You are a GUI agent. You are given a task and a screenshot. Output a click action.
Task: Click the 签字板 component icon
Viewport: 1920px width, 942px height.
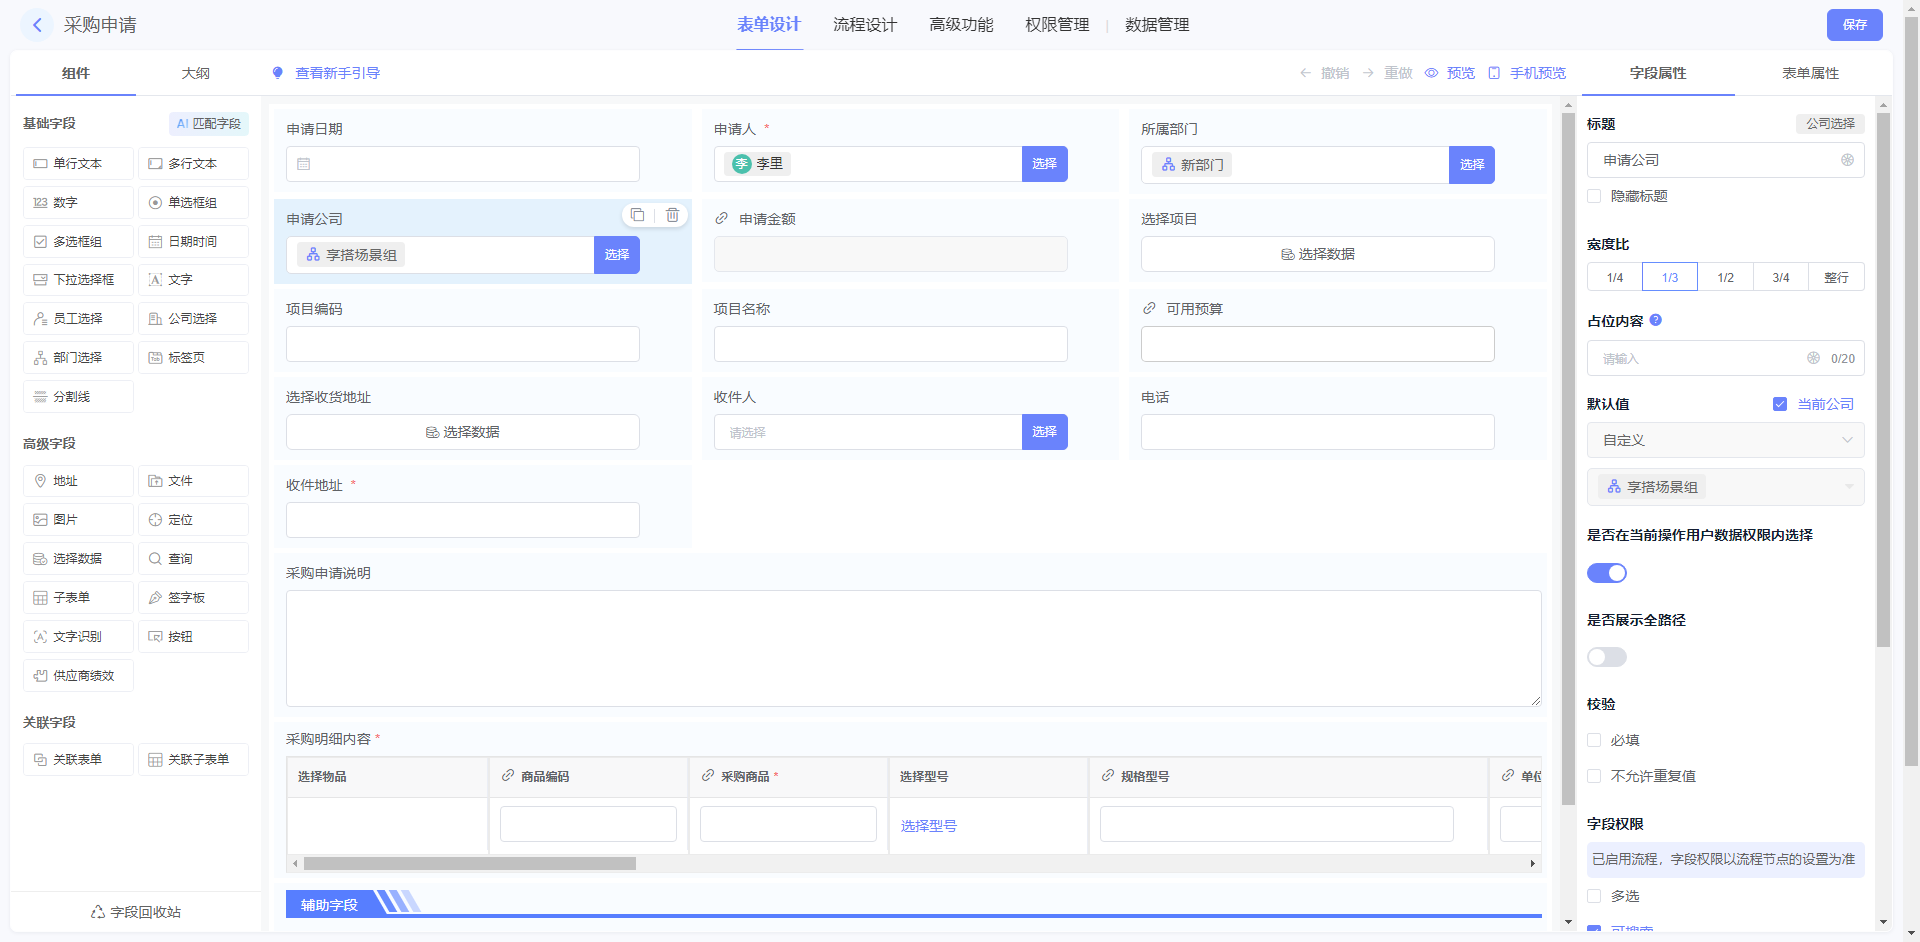point(155,598)
